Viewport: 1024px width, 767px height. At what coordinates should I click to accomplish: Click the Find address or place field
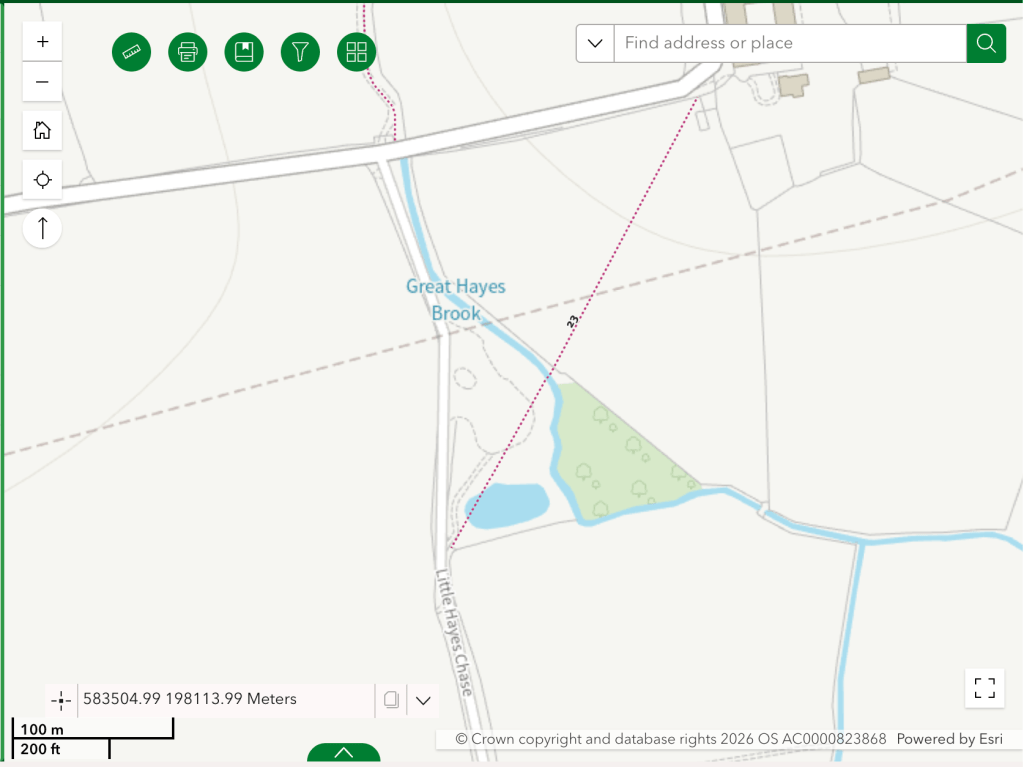tap(789, 43)
